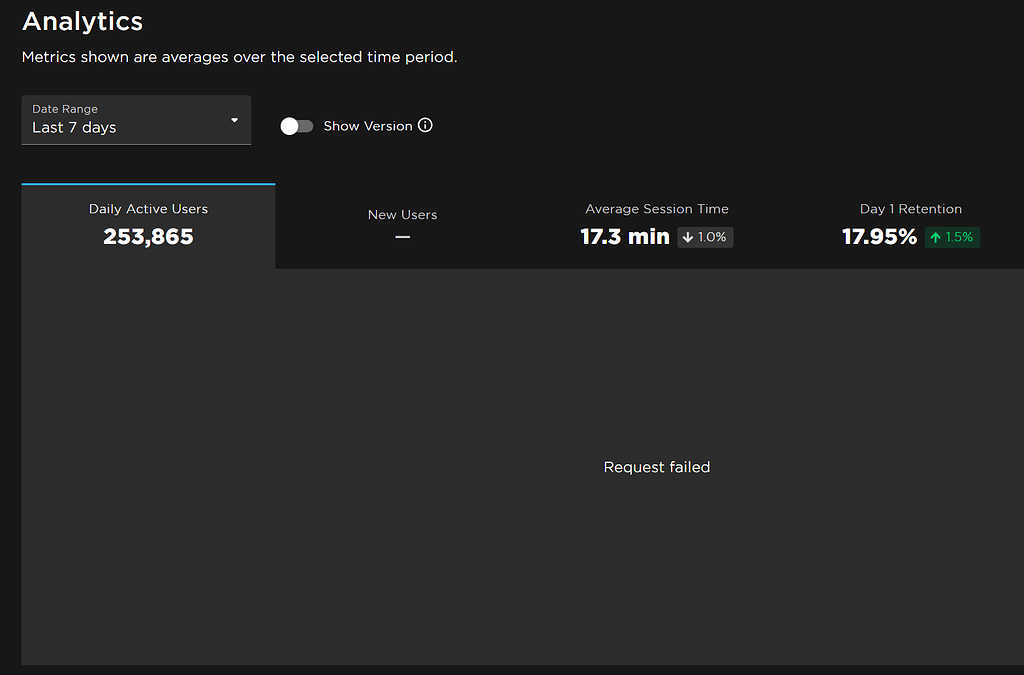The width and height of the screenshot is (1024, 675).
Task: Select the Day 1 Retention tab
Action: (x=910, y=226)
